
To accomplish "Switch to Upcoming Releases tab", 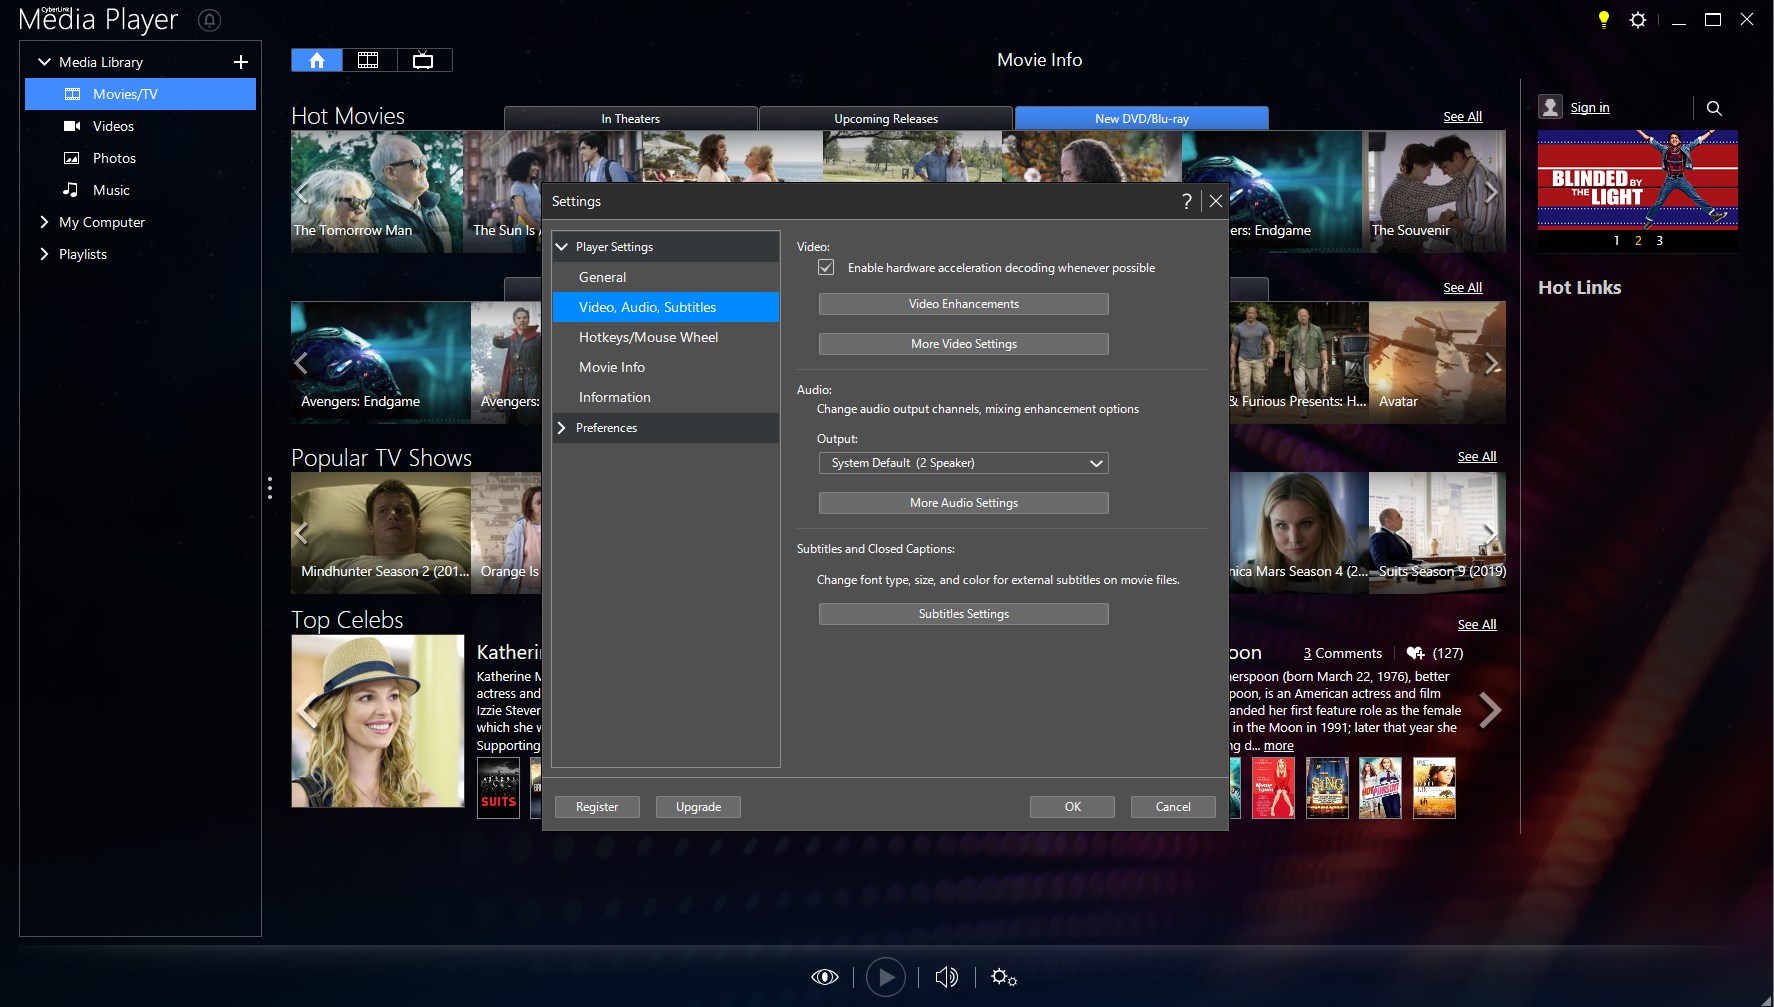I will coord(886,118).
